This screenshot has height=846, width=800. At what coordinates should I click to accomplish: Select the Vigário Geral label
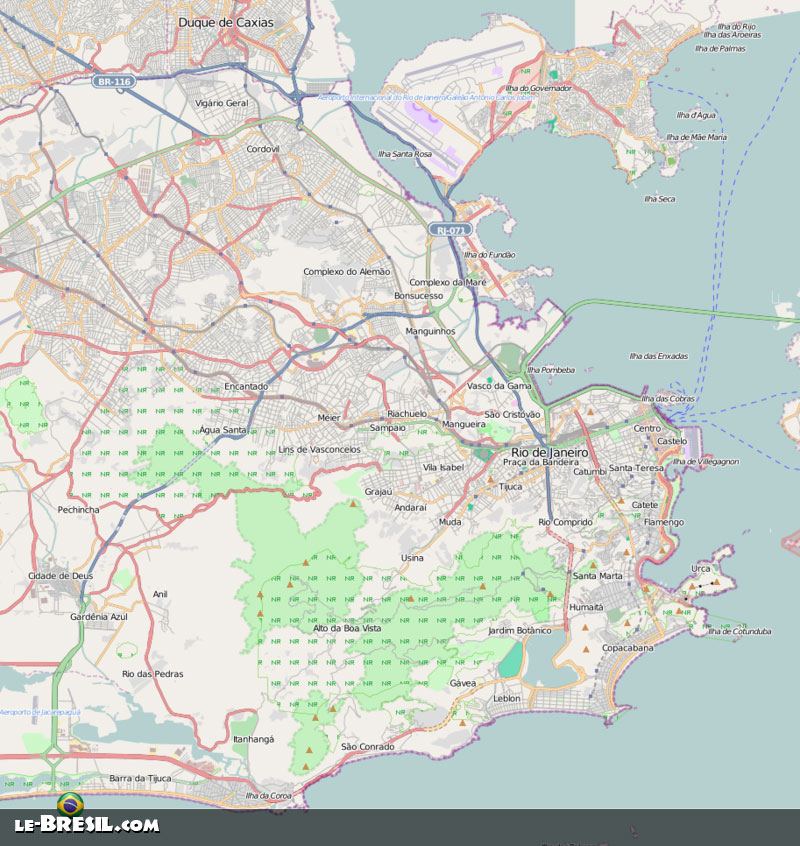point(222,103)
